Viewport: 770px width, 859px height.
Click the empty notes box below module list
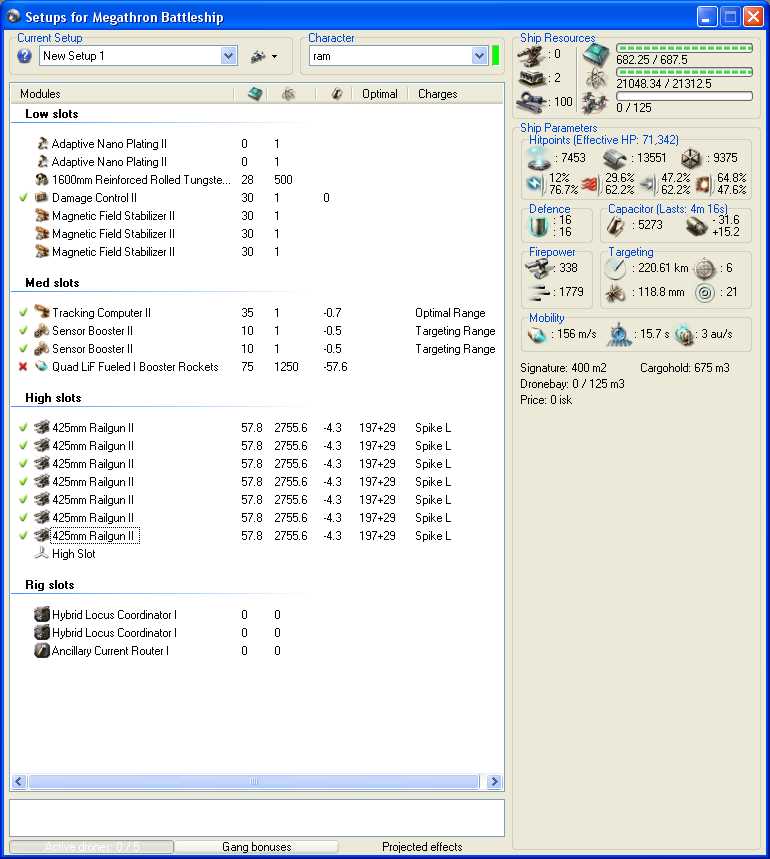[257, 817]
